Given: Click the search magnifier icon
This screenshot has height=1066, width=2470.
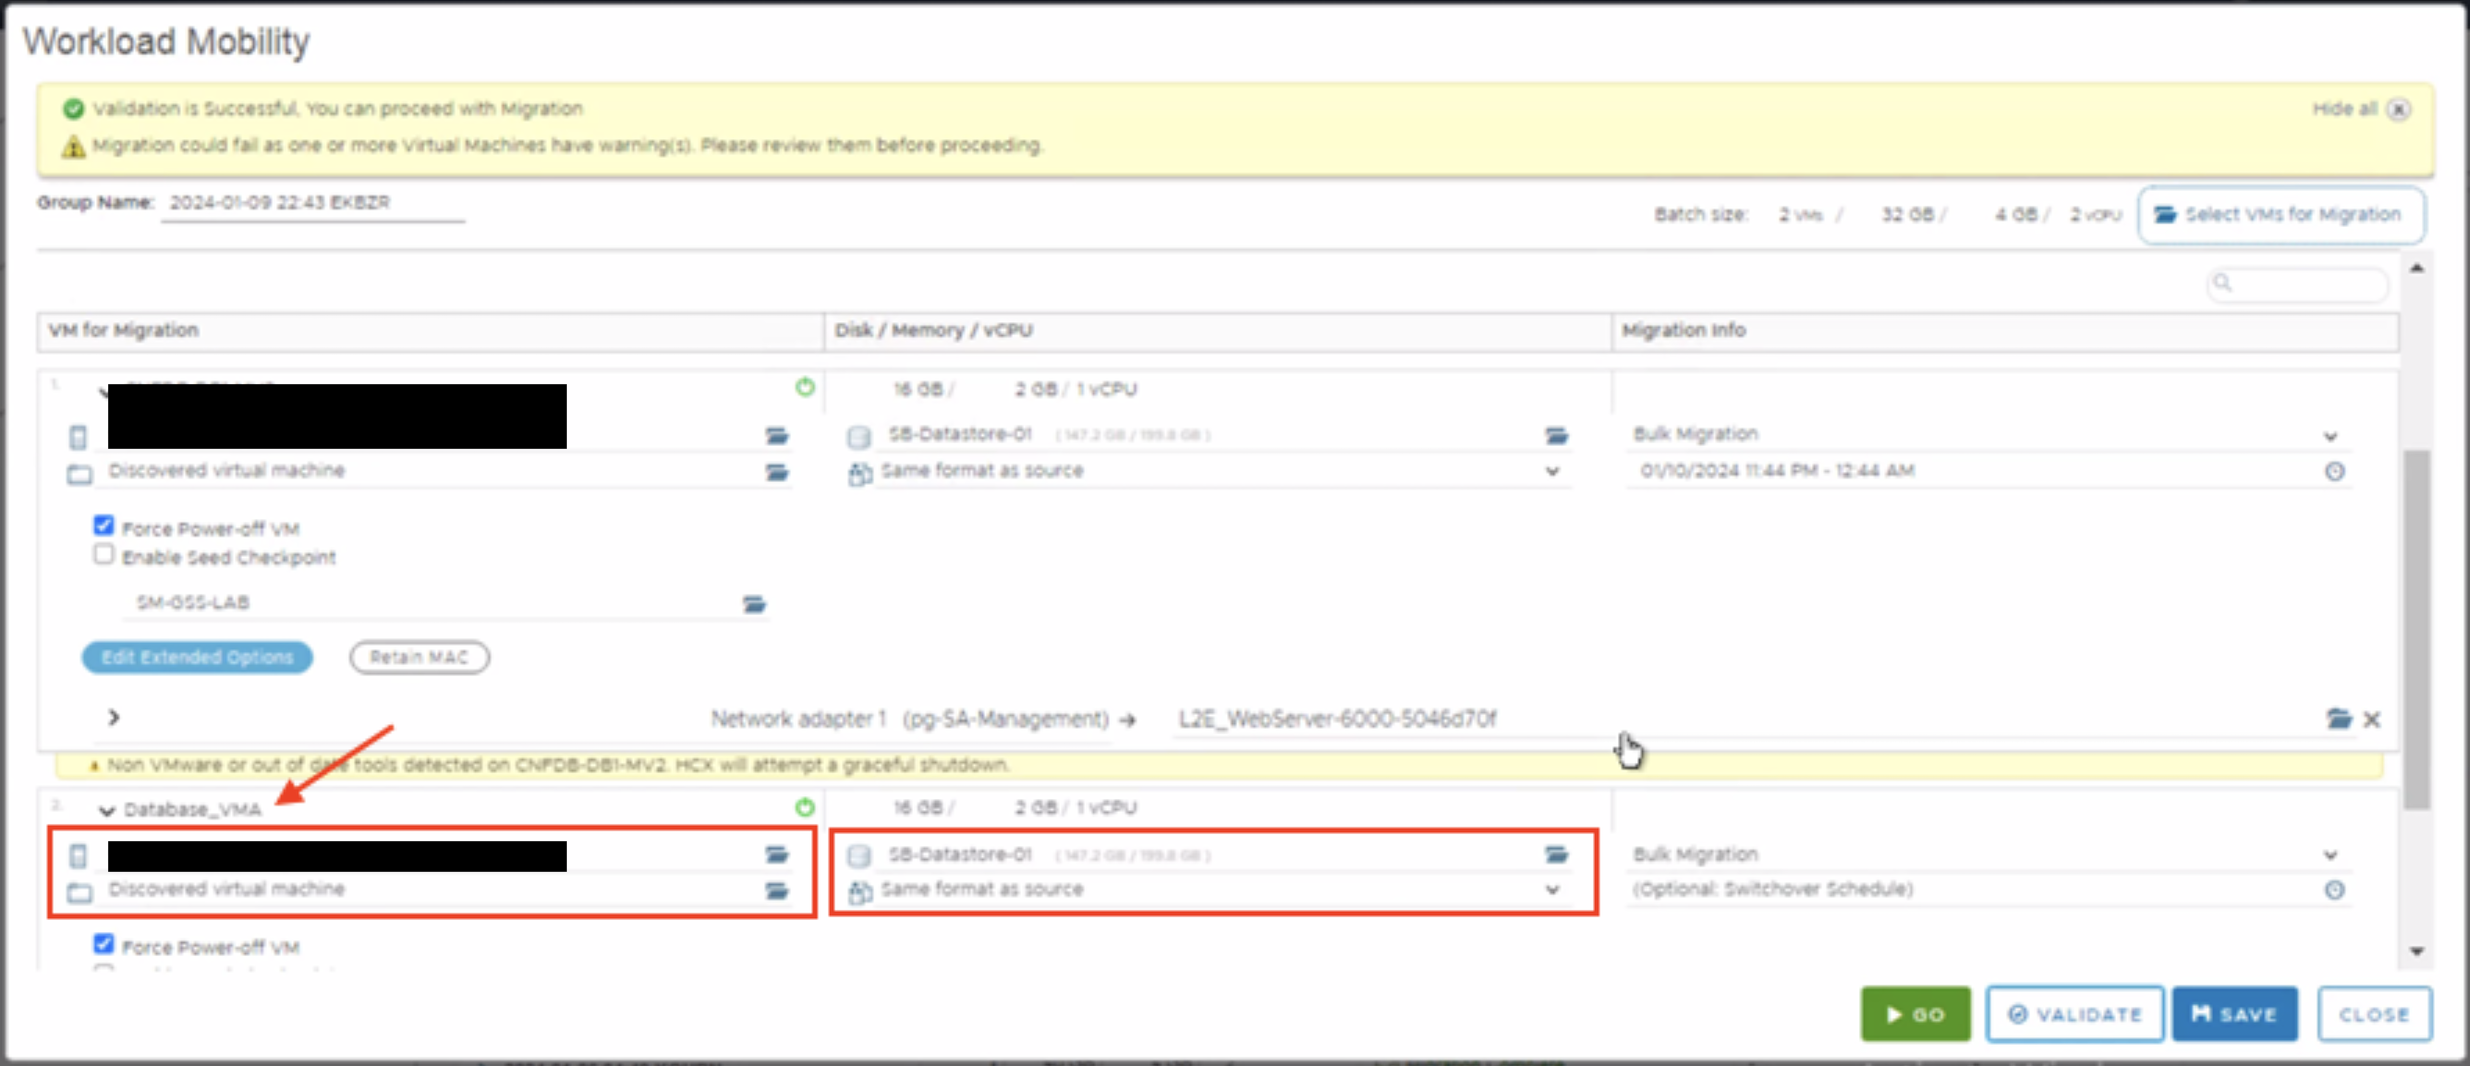Looking at the screenshot, I should (x=2222, y=284).
